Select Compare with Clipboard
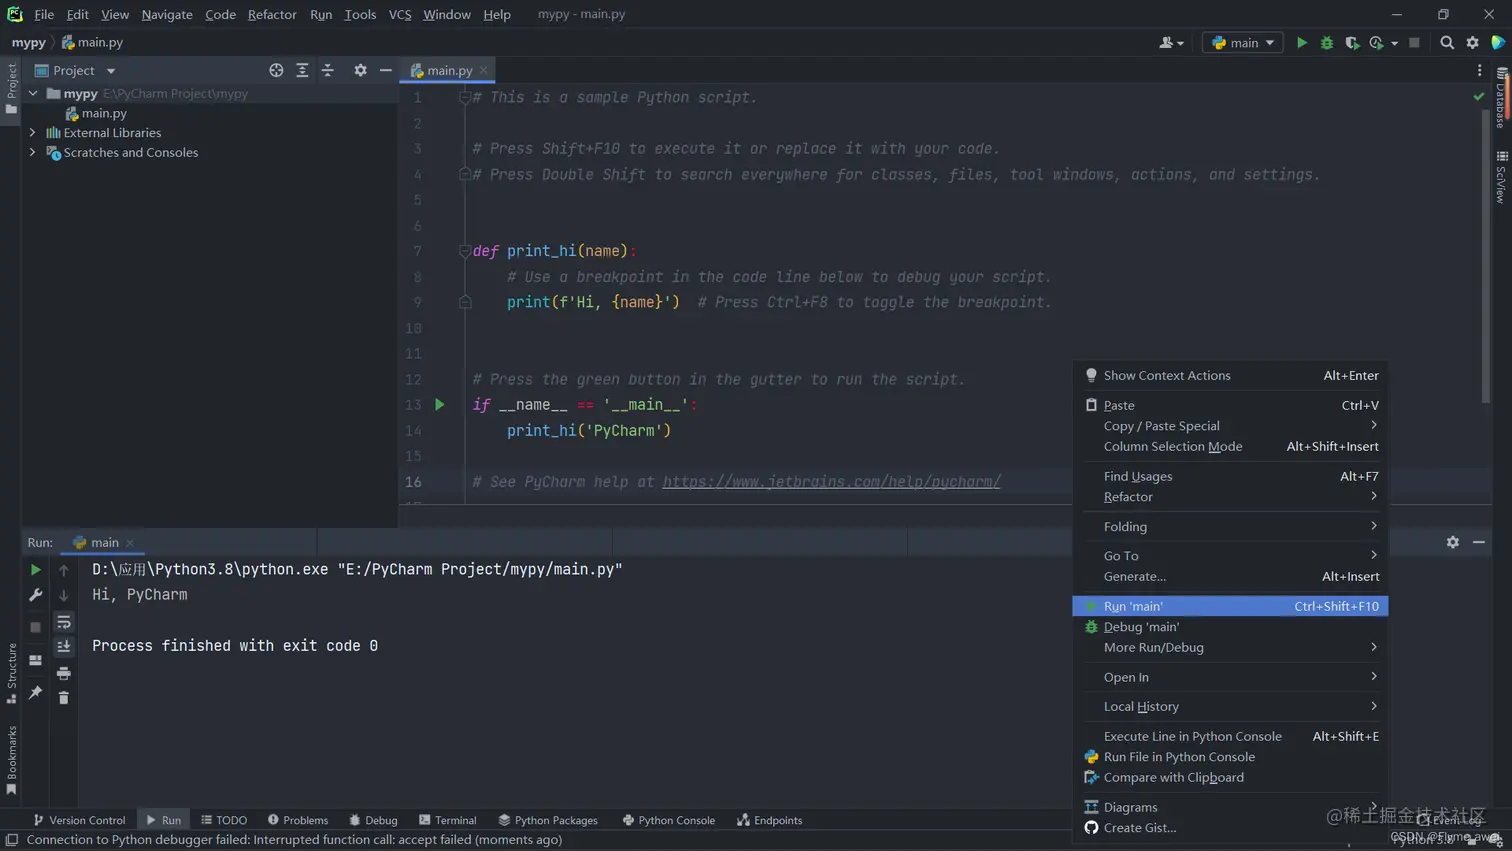 [x=1230, y=777]
